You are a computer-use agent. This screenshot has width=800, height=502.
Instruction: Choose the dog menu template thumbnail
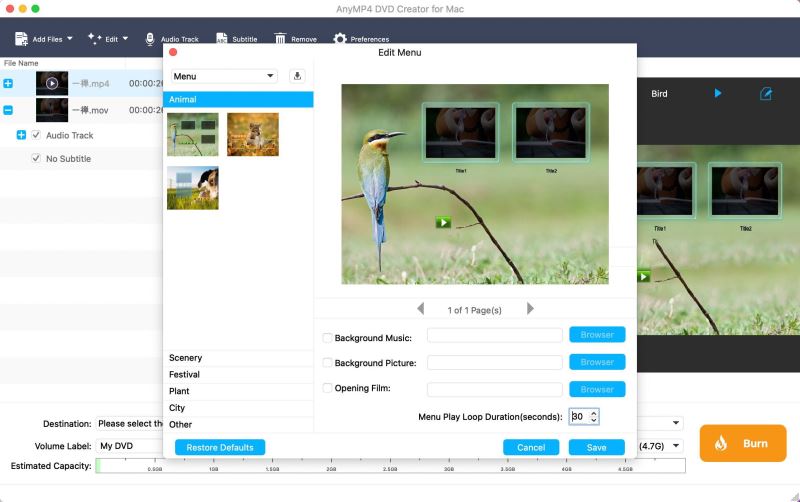193,188
